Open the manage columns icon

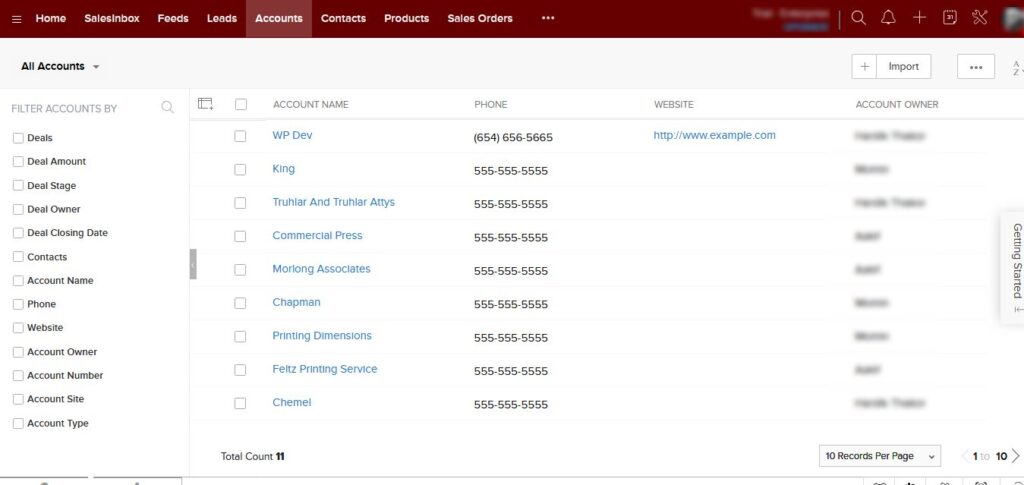coord(206,104)
